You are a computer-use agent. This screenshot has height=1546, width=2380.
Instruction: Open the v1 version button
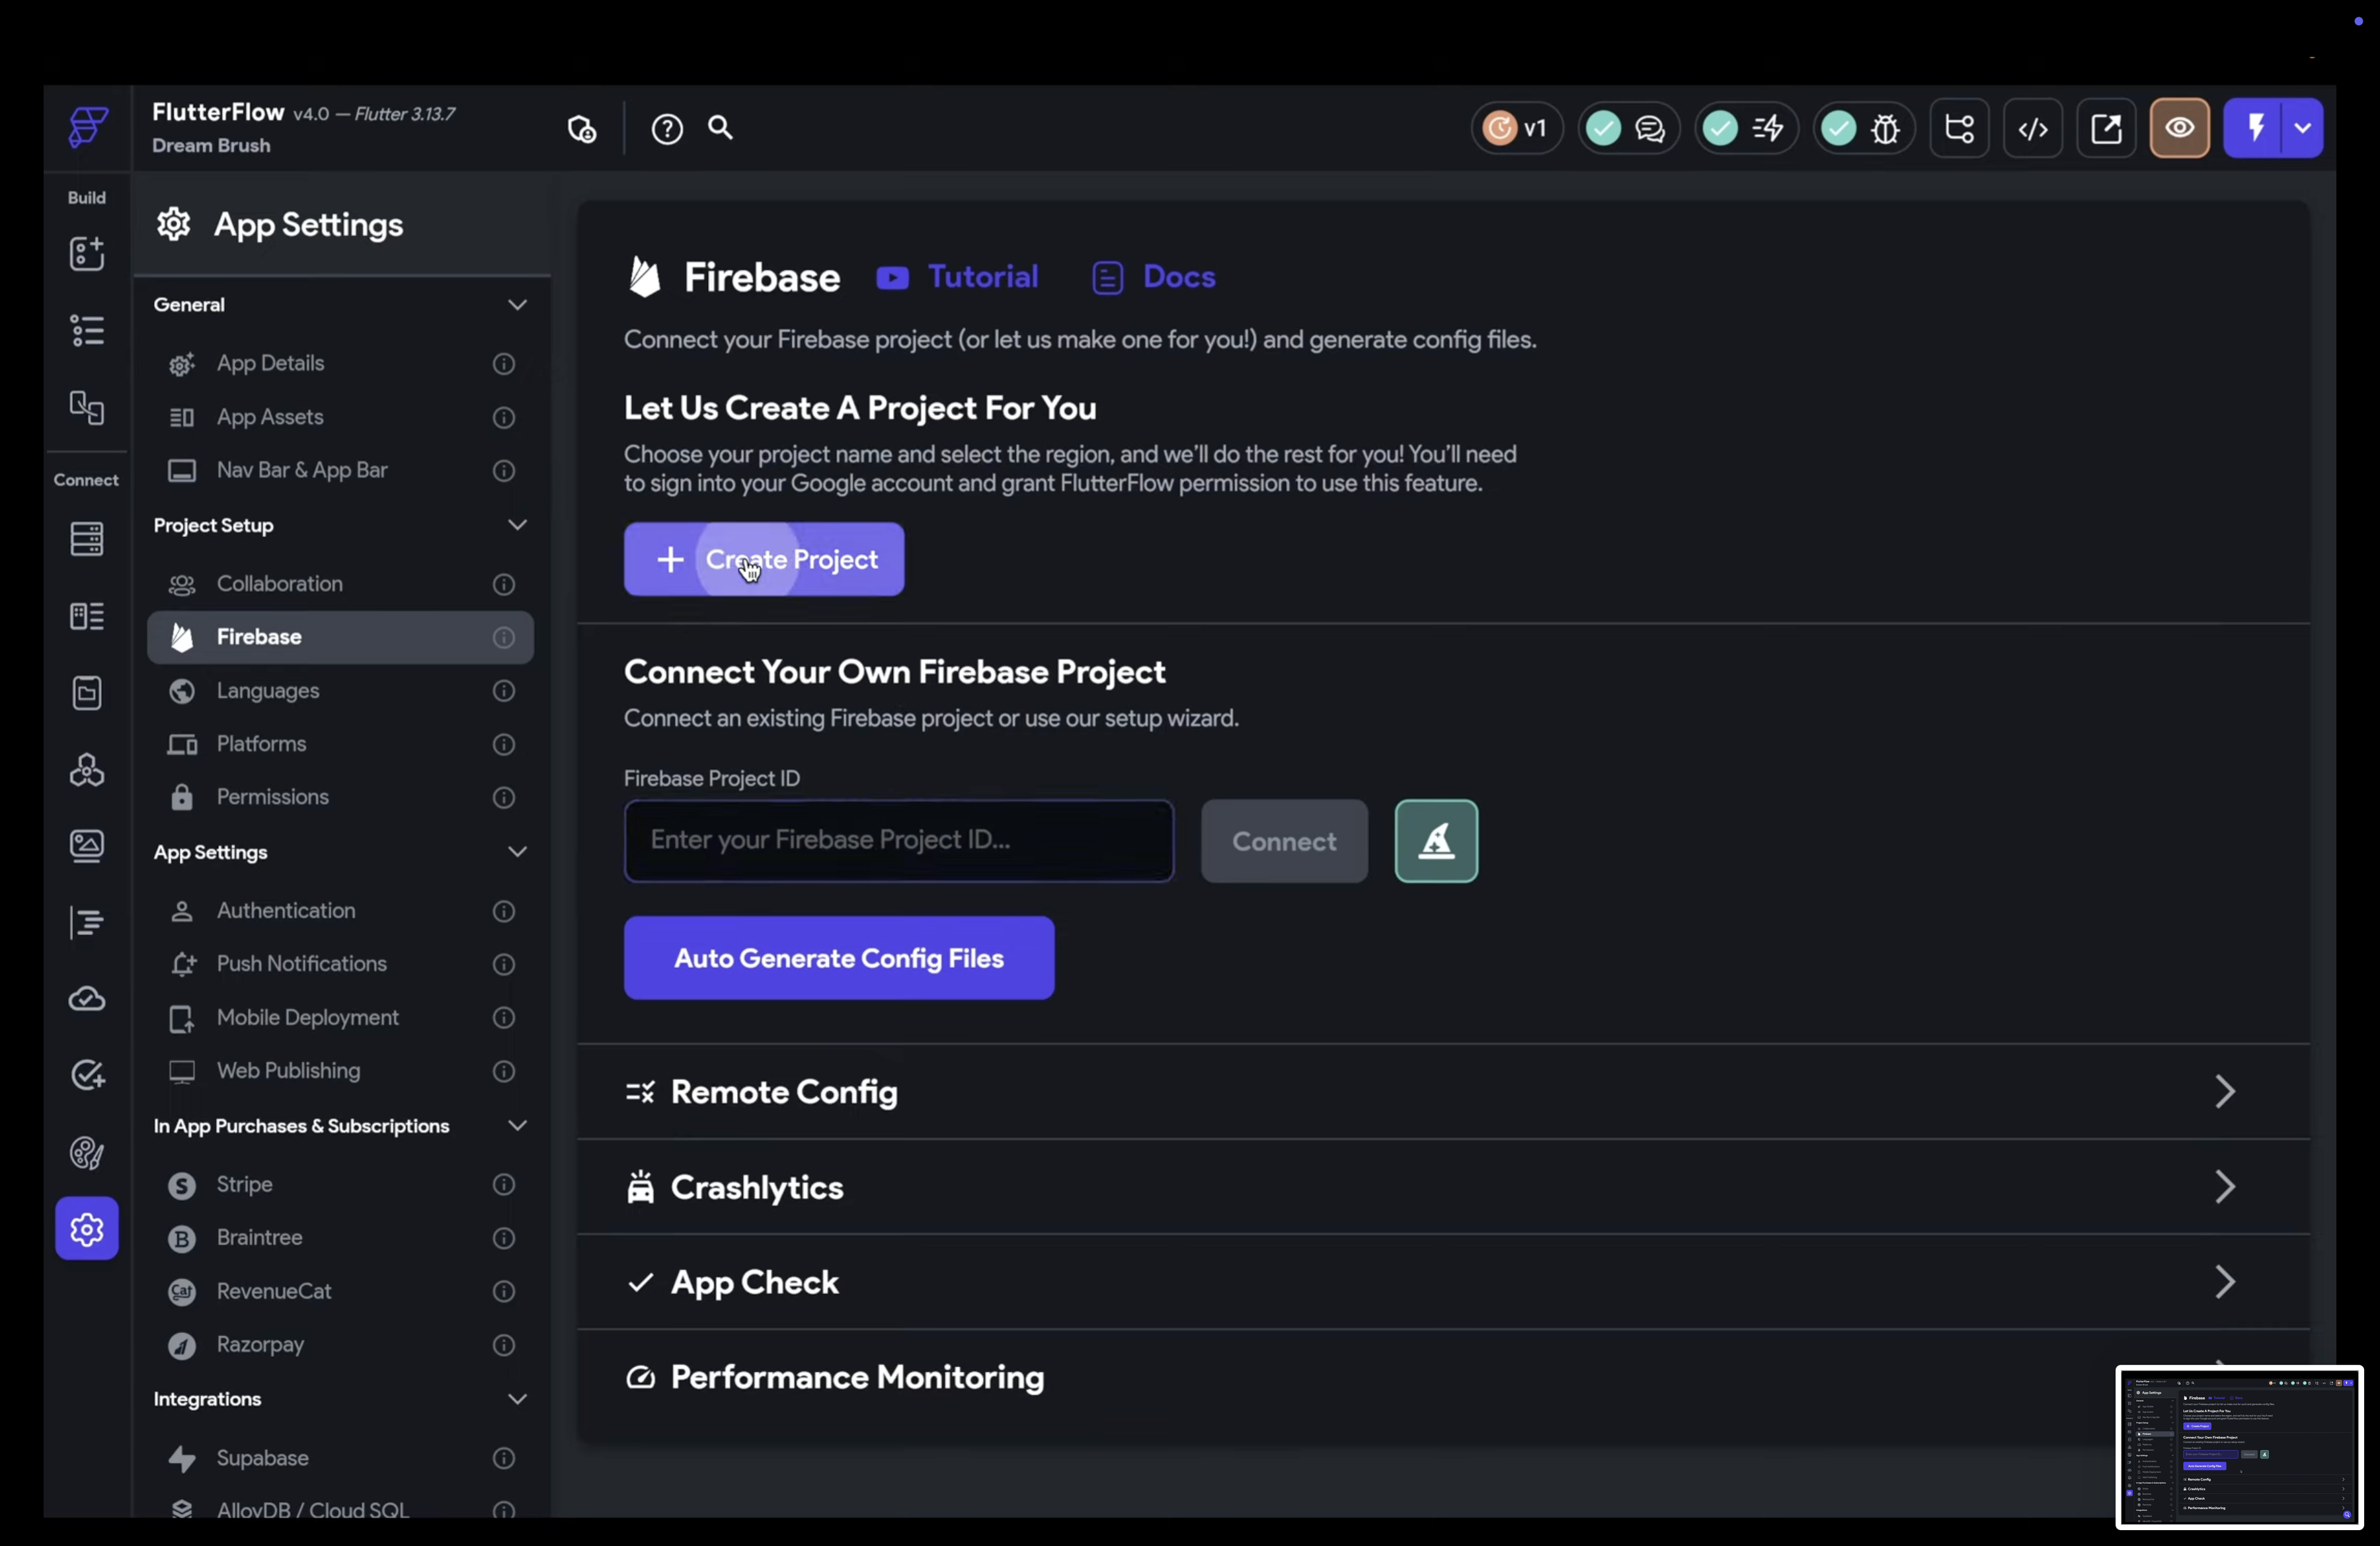click(x=1516, y=128)
